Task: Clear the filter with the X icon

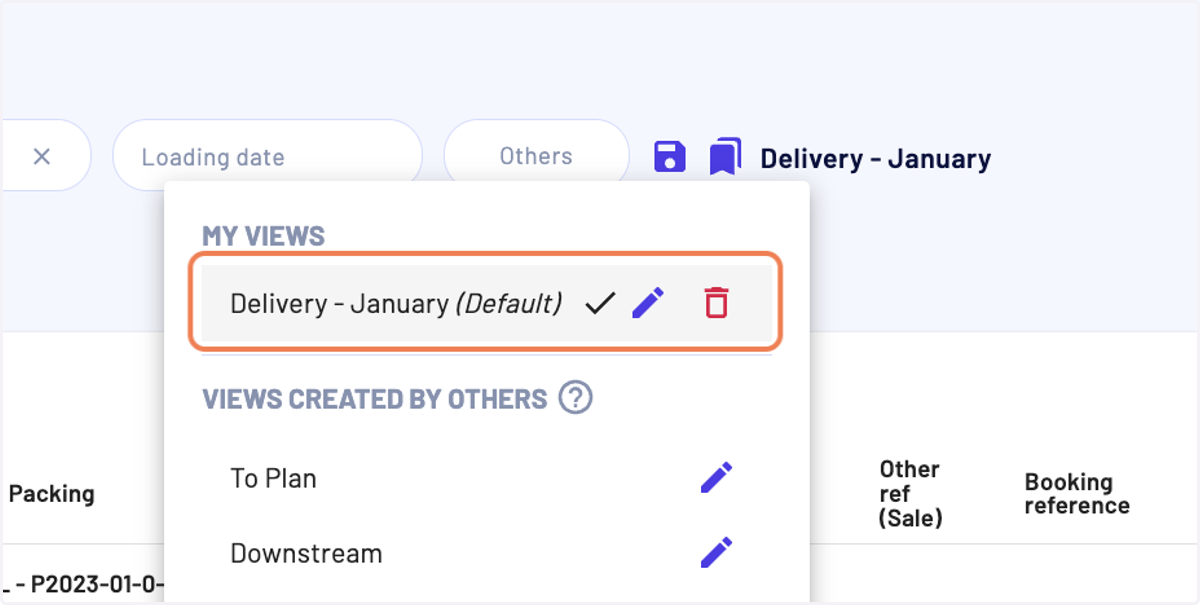Action: pyautogui.click(x=41, y=156)
